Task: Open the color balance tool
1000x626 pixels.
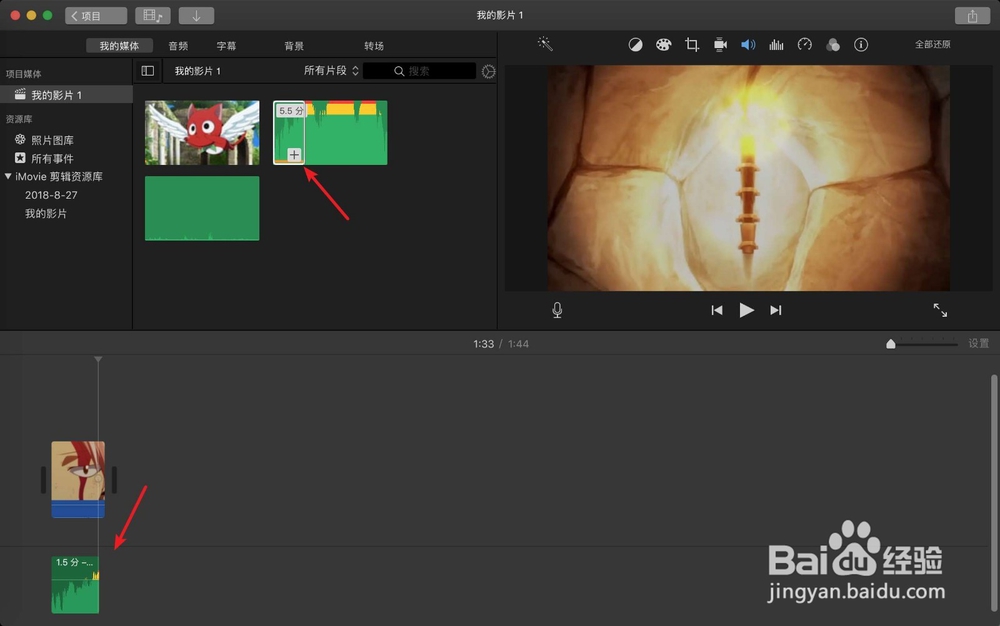Action: click(x=635, y=45)
